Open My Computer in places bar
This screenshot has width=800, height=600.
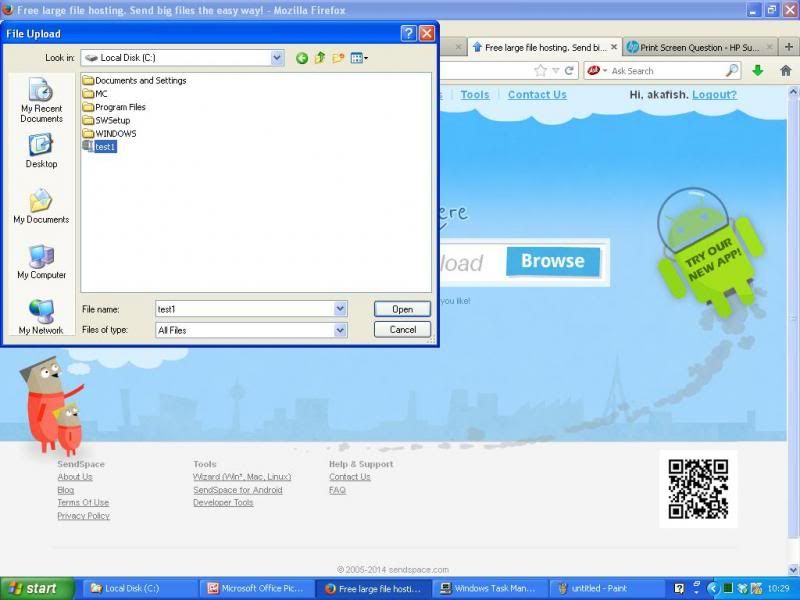tap(41, 262)
